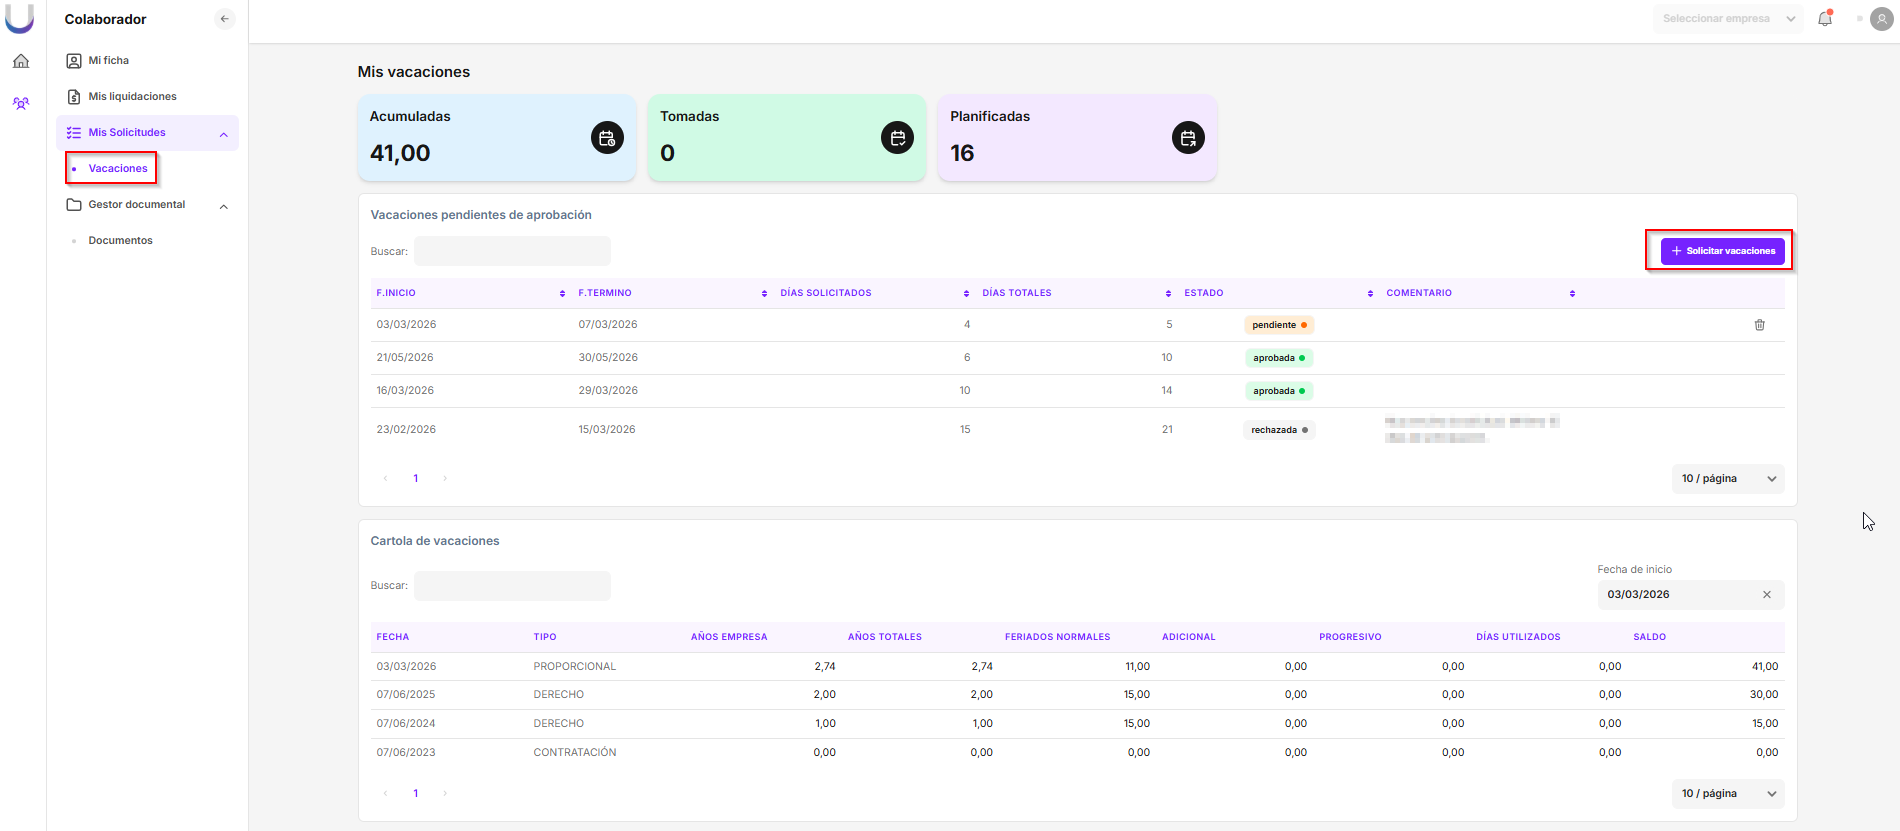This screenshot has width=1900, height=831.
Task: Clear the Fecha de inicio date
Action: pyautogui.click(x=1766, y=595)
